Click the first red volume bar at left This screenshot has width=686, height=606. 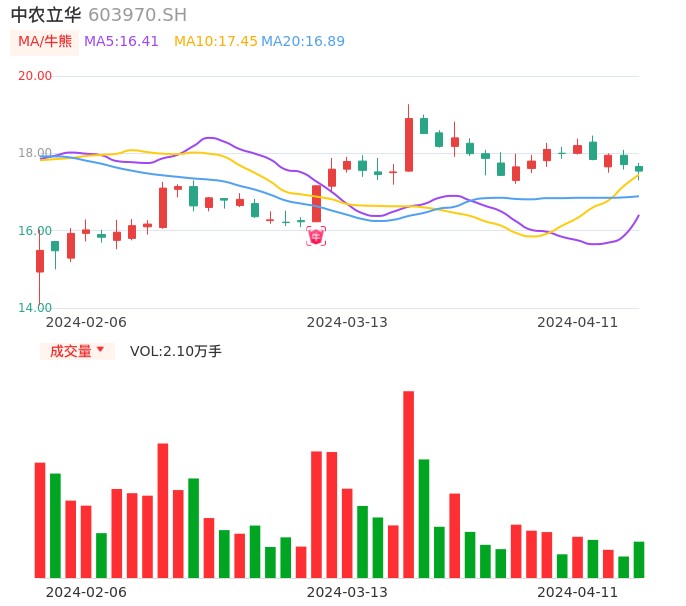pyautogui.click(x=40, y=520)
